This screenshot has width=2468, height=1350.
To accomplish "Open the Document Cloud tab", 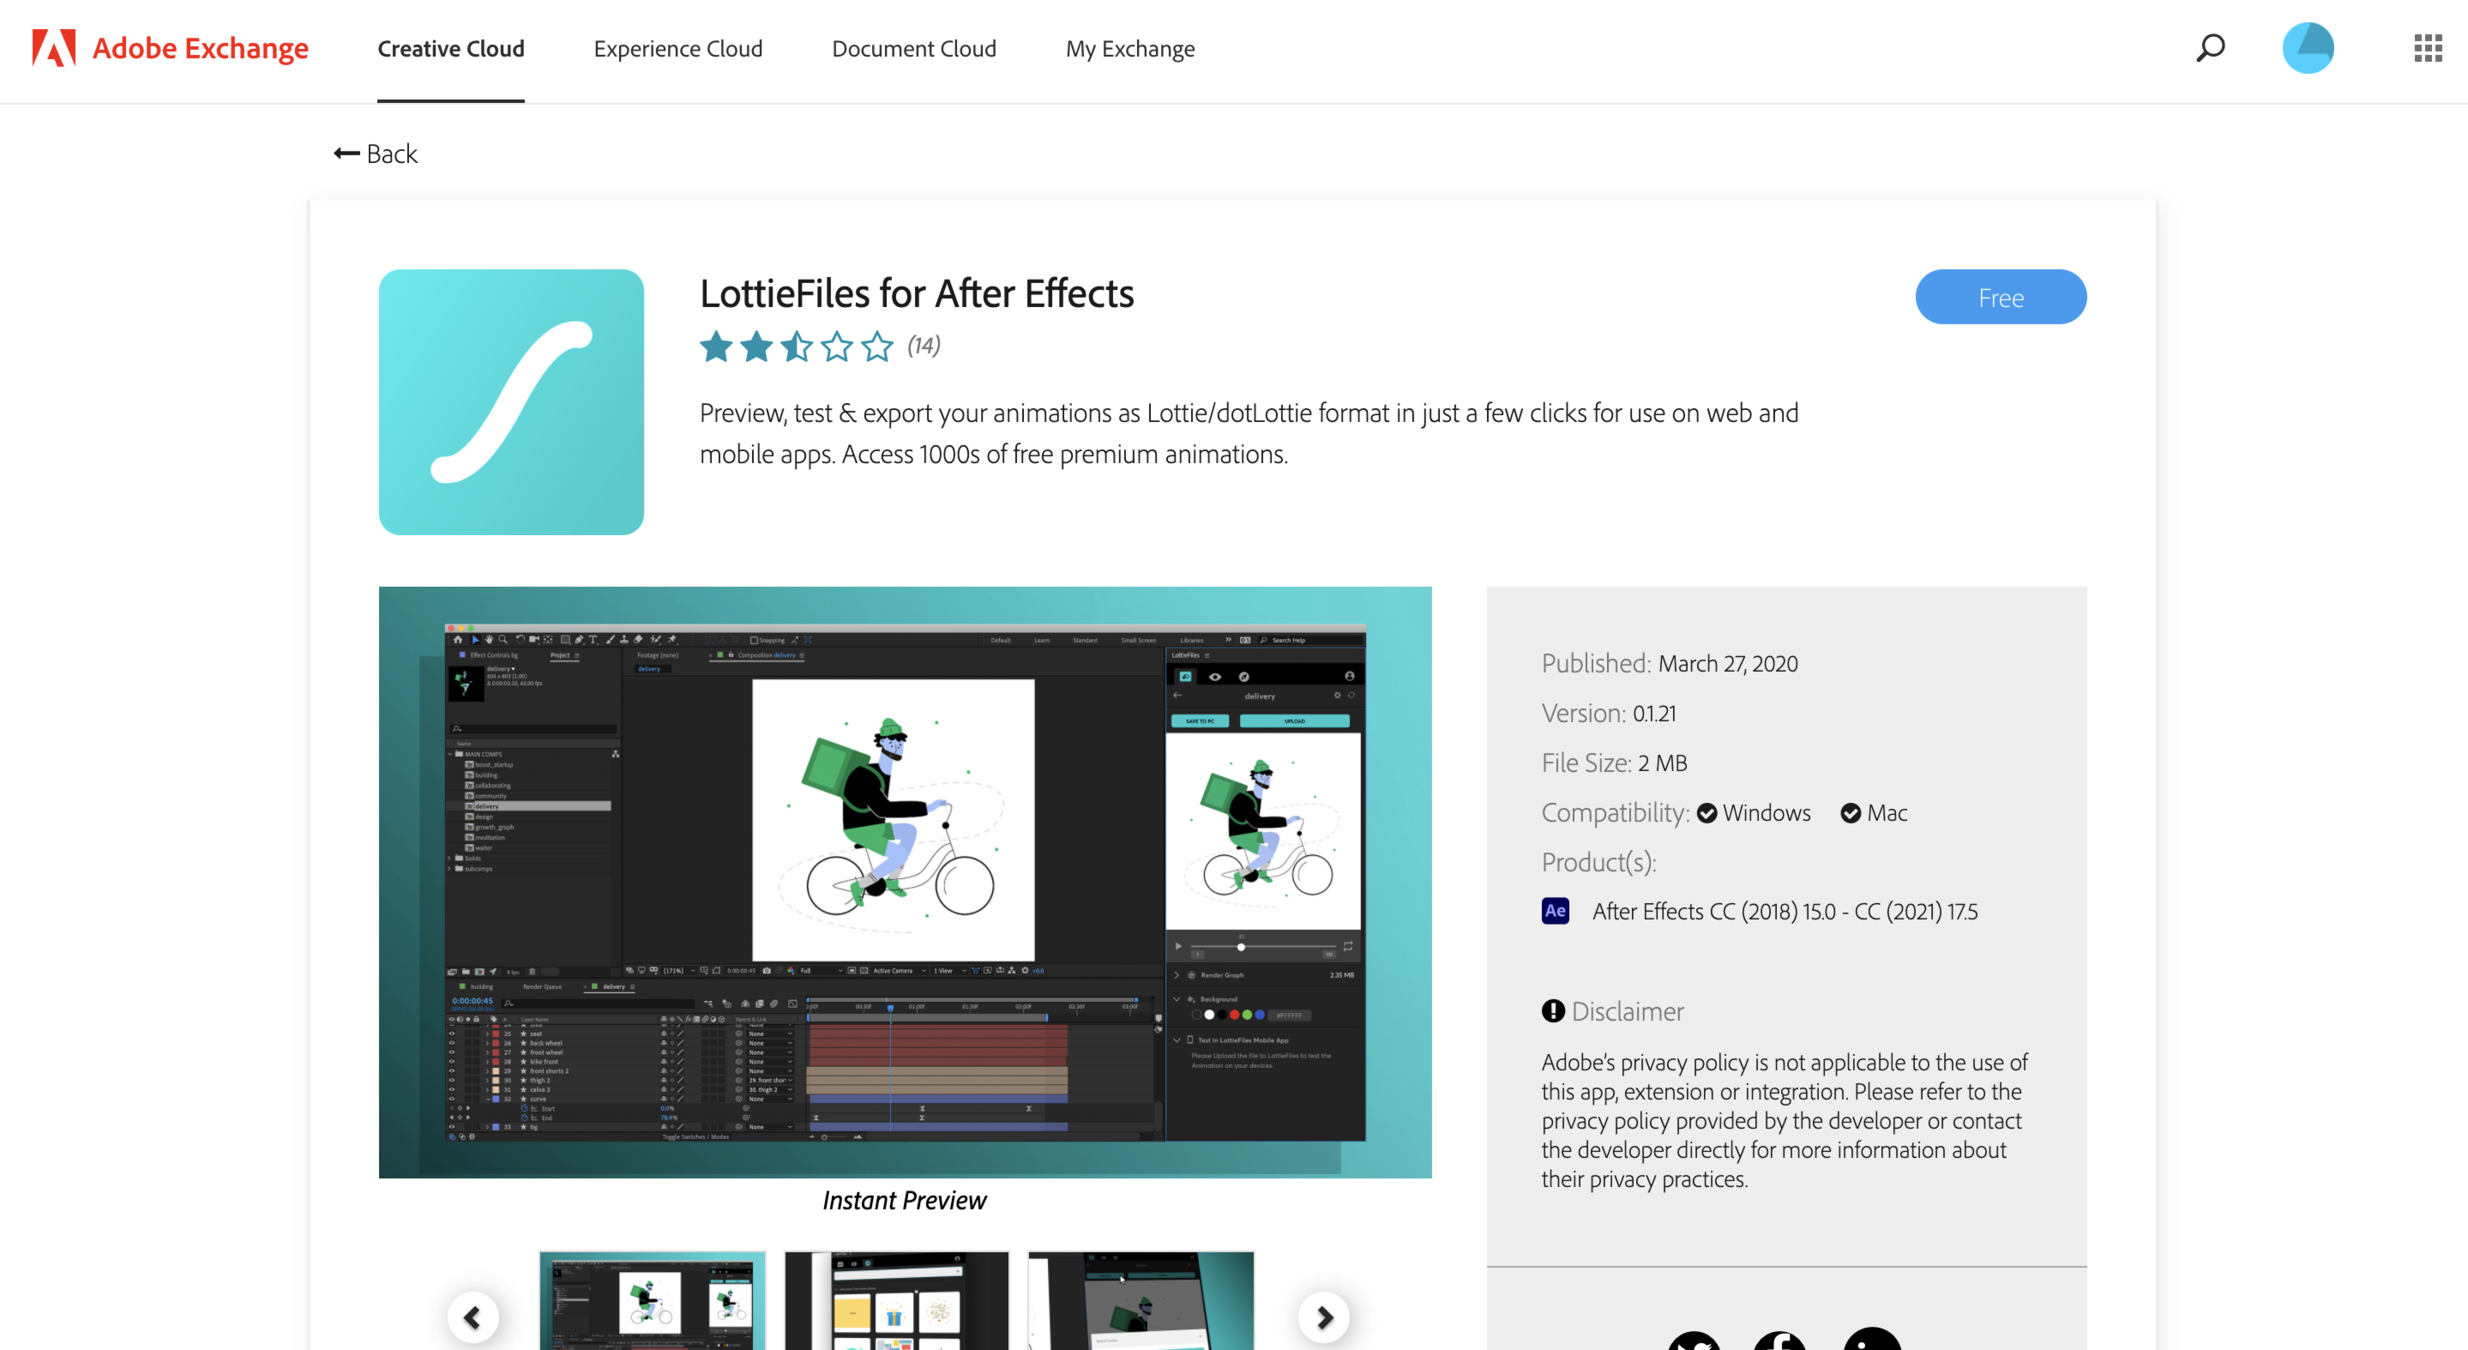I will (913, 48).
